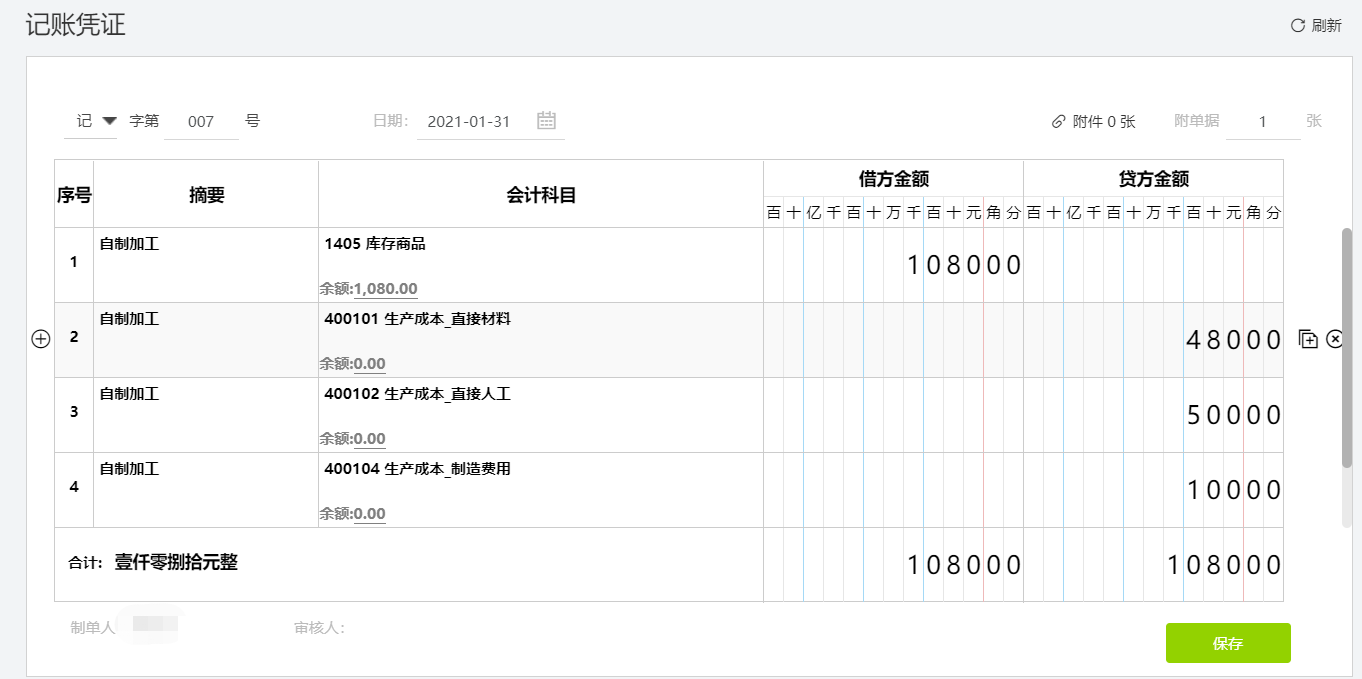Add a row with the plus icon
The image size is (1362, 679).
(40, 339)
